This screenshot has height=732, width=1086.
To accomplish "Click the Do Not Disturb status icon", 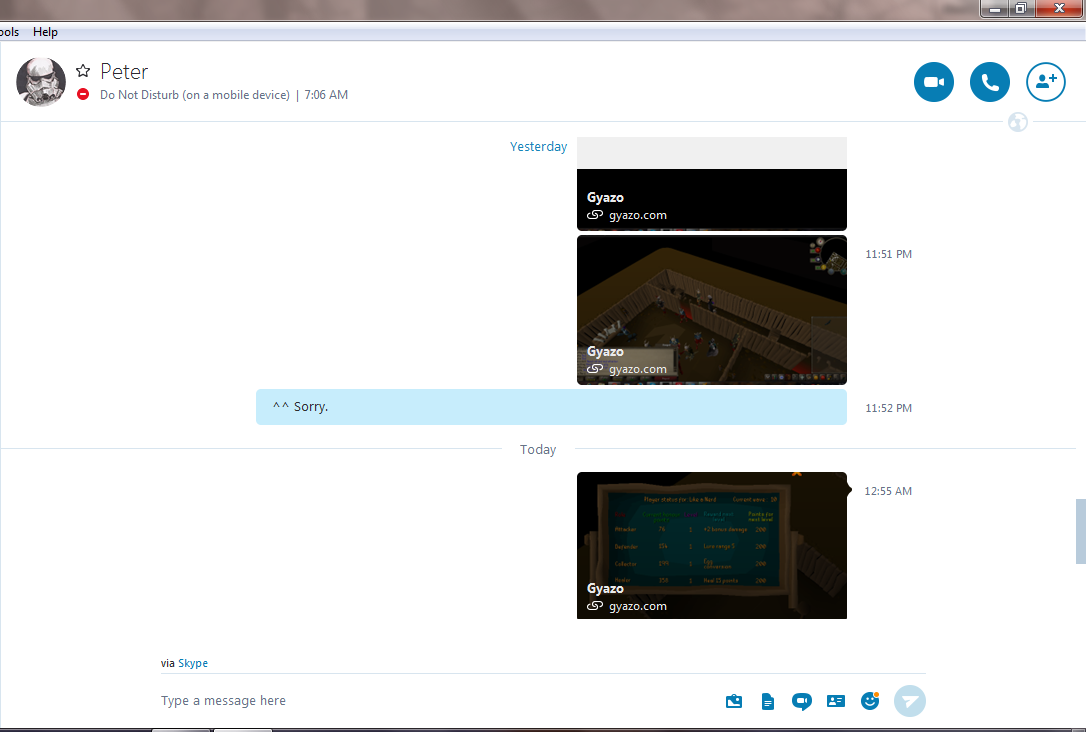I will pos(83,94).
